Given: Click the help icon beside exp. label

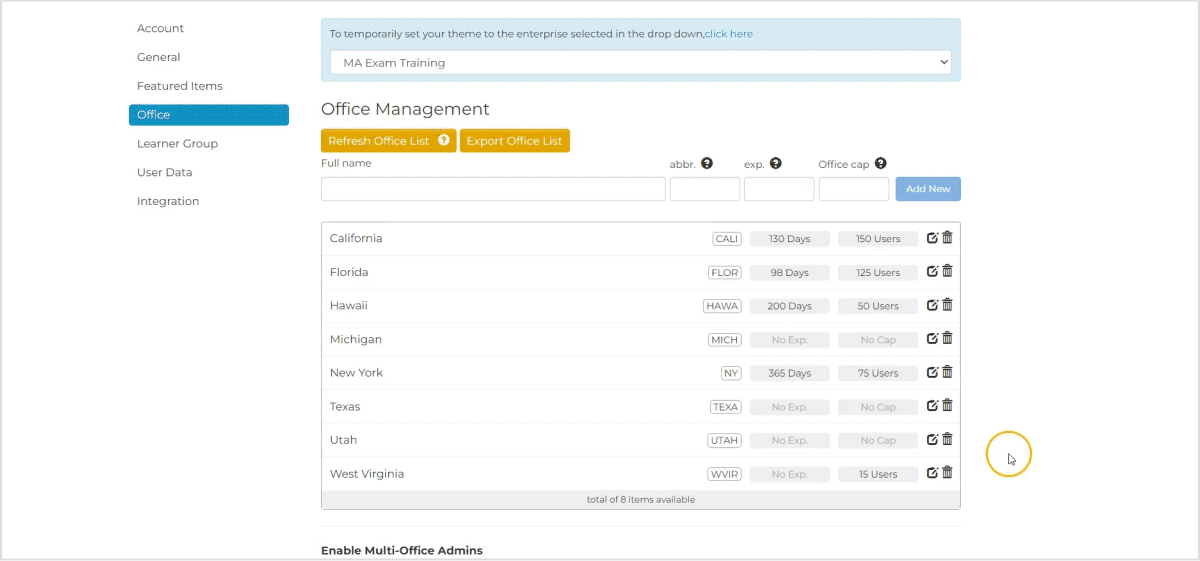Looking at the screenshot, I should click(x=775, y=164).
